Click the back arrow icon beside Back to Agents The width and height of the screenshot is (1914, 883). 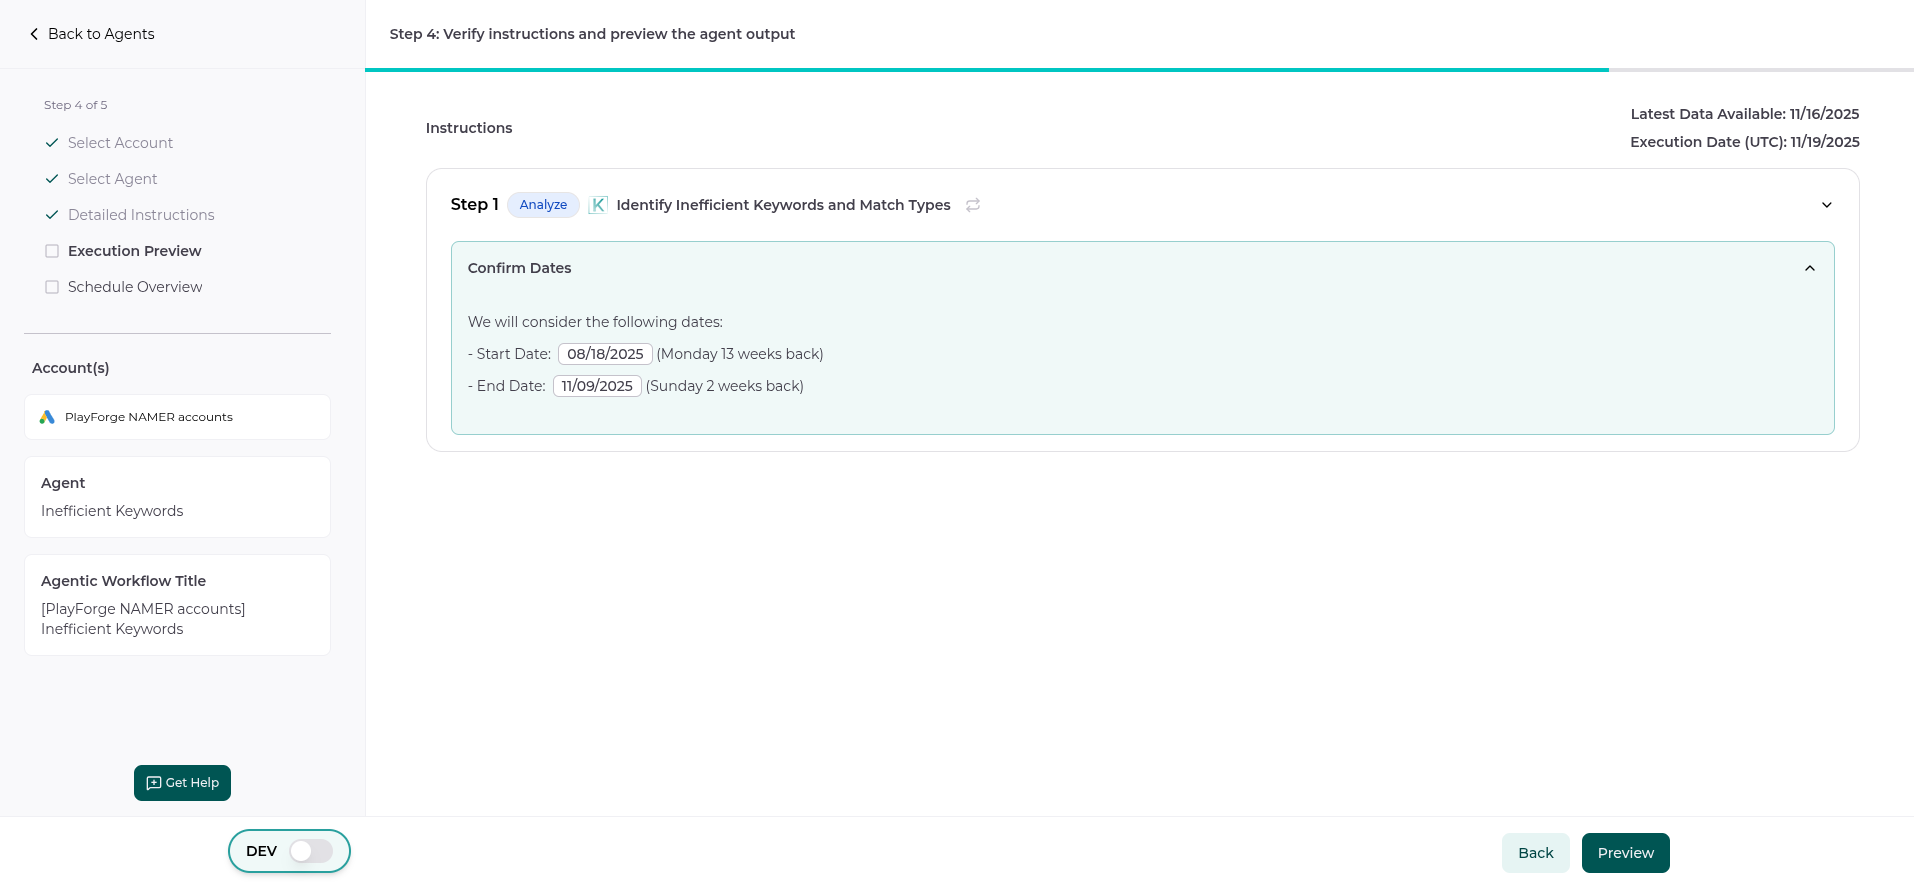click(34, 34)
